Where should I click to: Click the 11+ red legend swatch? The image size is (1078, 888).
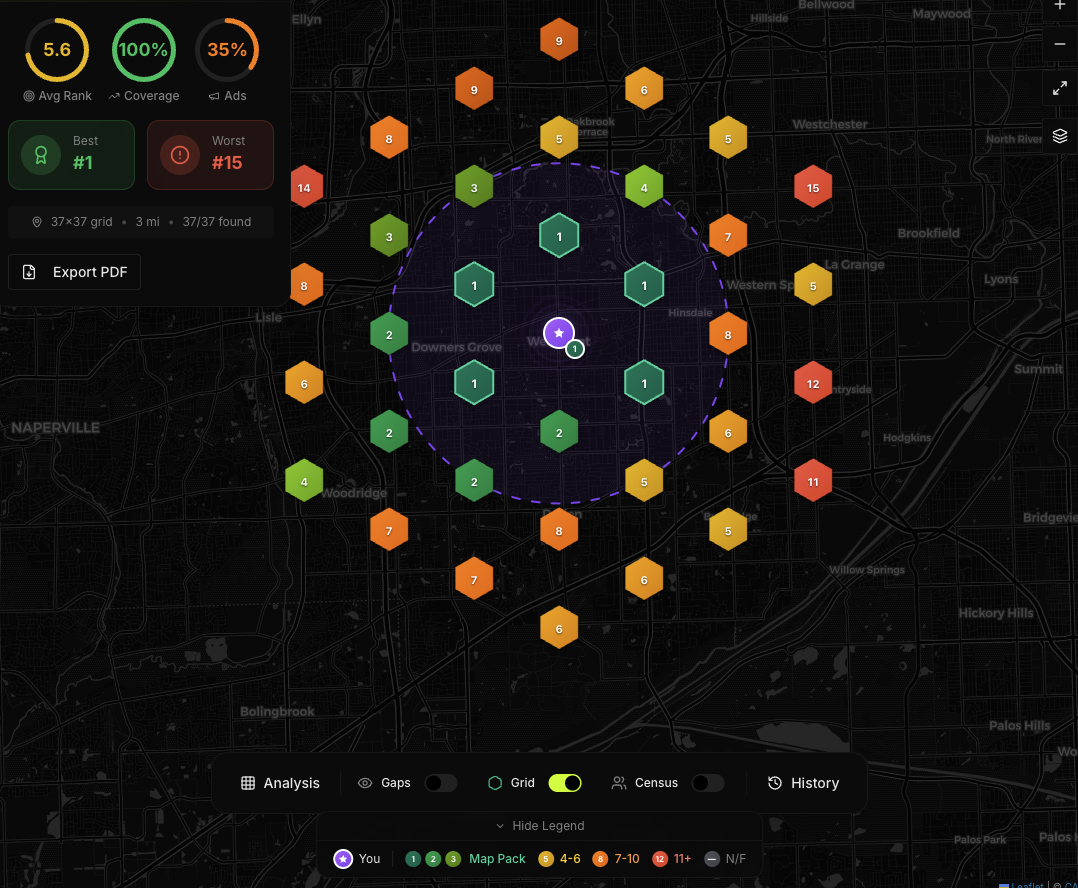pyautogui.click(x=659, y=858)
